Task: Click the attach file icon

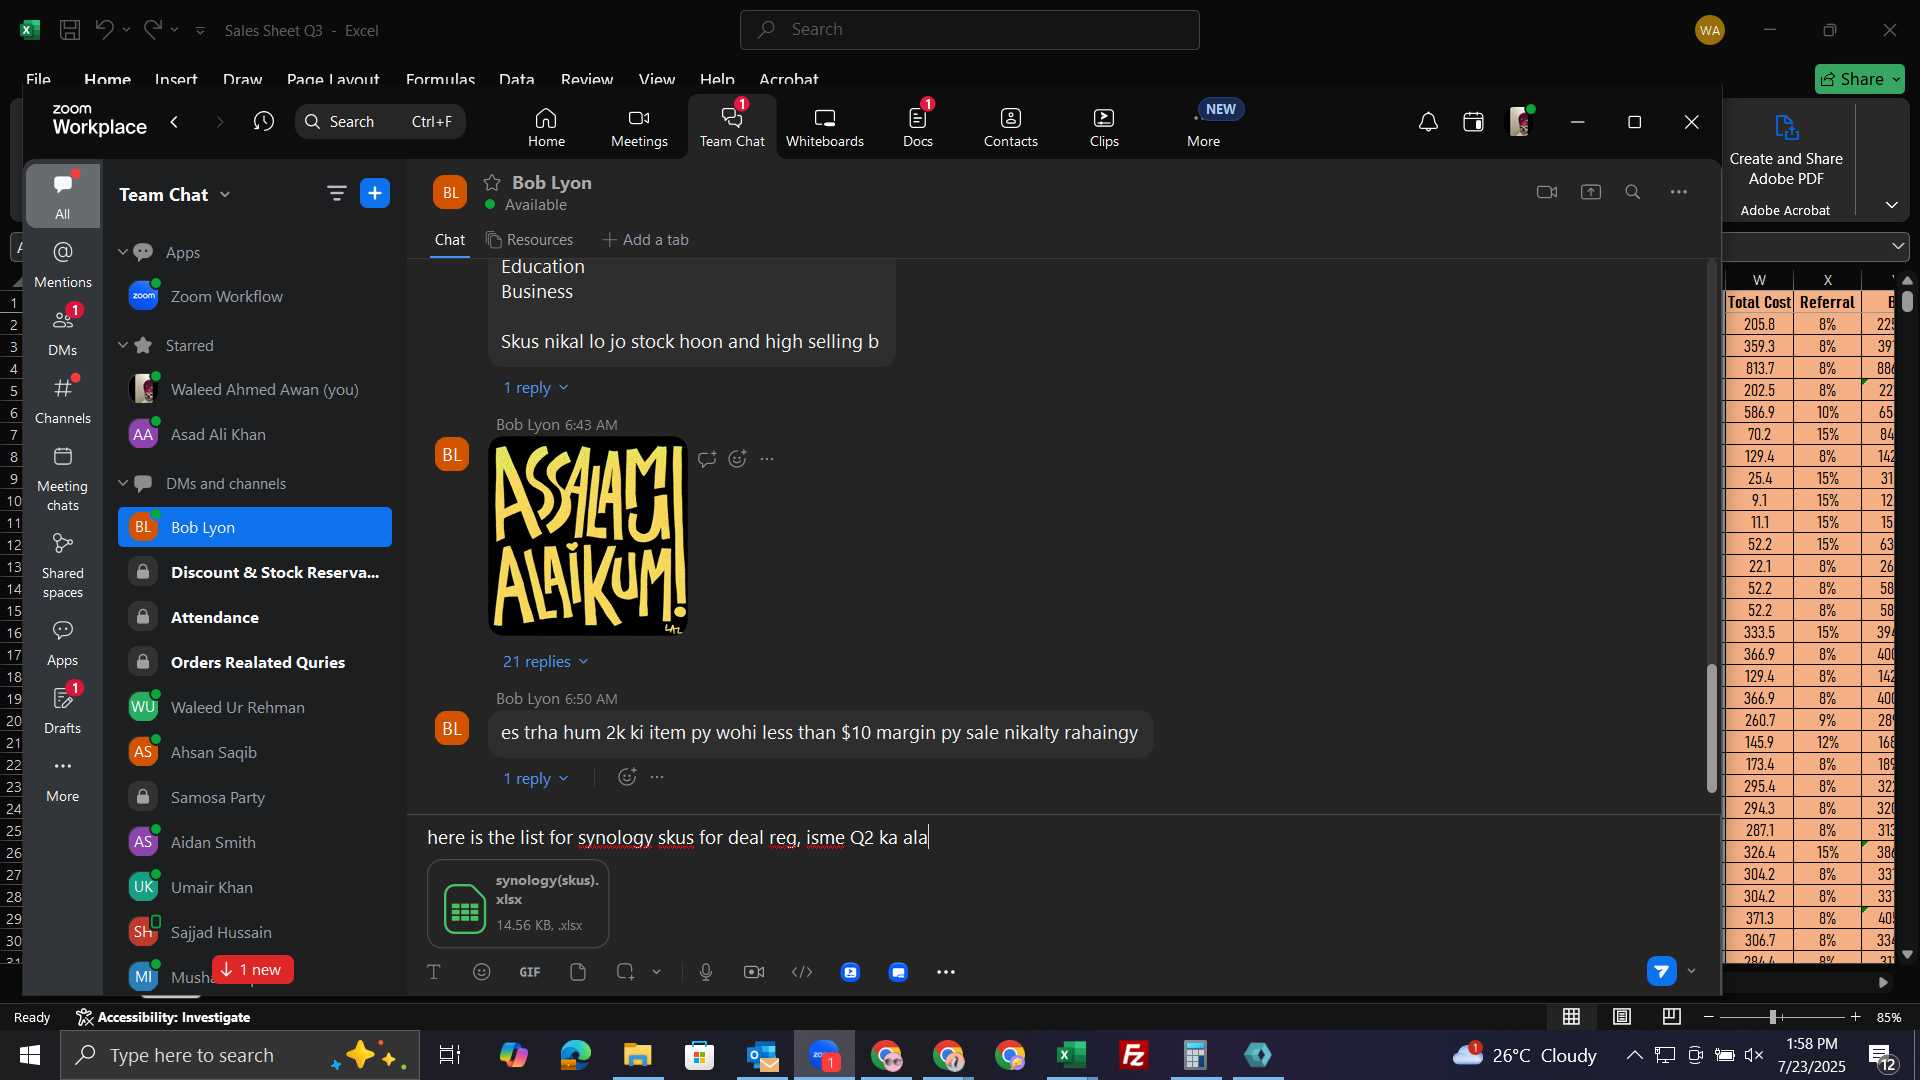Action: point(578,972)
